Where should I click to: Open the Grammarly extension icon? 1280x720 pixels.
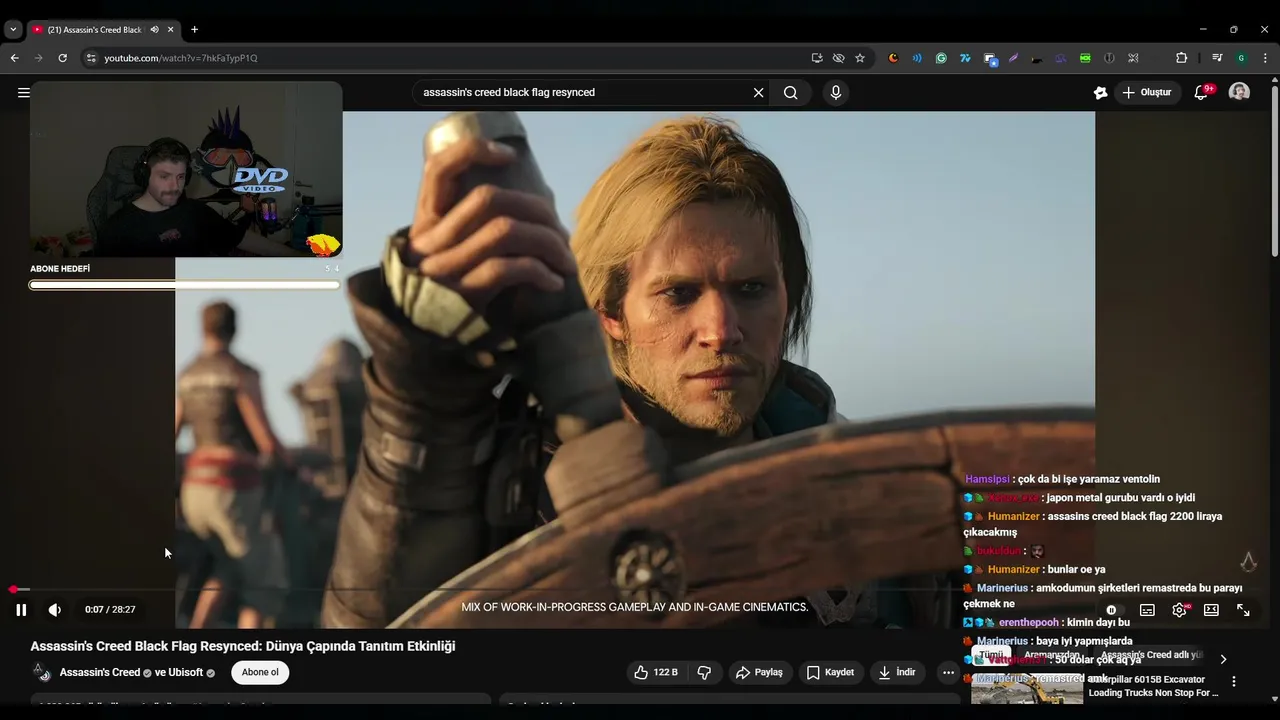click(941, 58)
